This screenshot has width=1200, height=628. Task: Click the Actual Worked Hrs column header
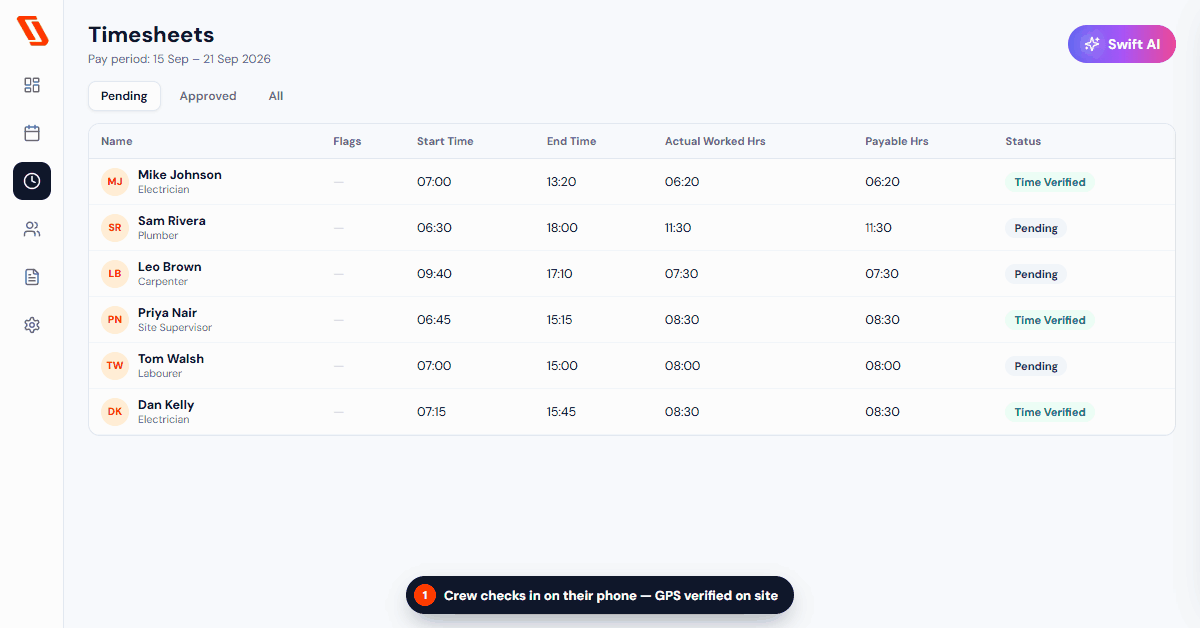[x=715, y=141]
